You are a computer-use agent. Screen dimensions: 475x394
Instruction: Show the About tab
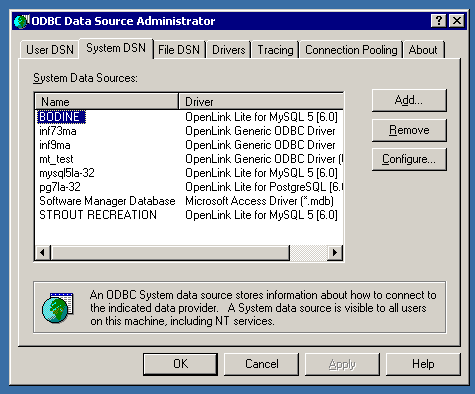423,50
